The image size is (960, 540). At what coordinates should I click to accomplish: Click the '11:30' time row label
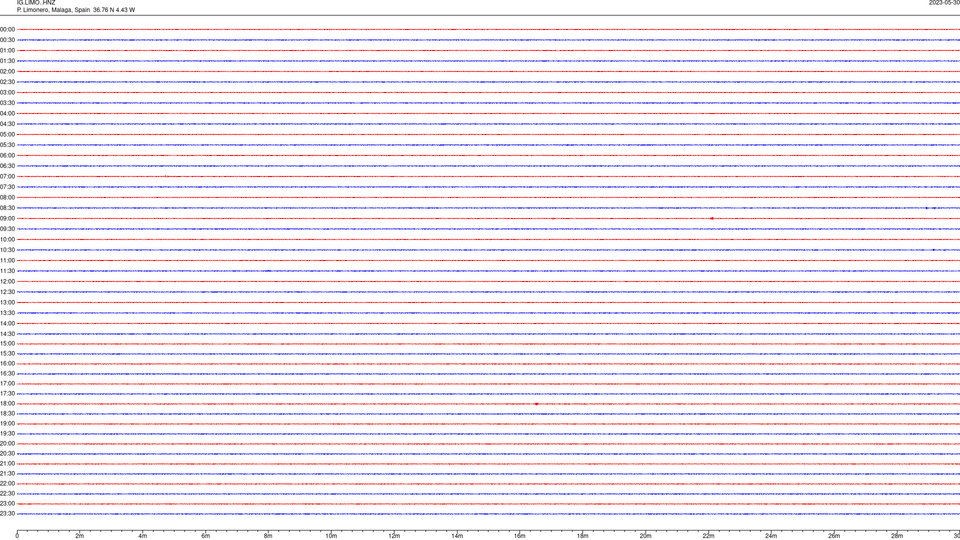tap(7, 271)
